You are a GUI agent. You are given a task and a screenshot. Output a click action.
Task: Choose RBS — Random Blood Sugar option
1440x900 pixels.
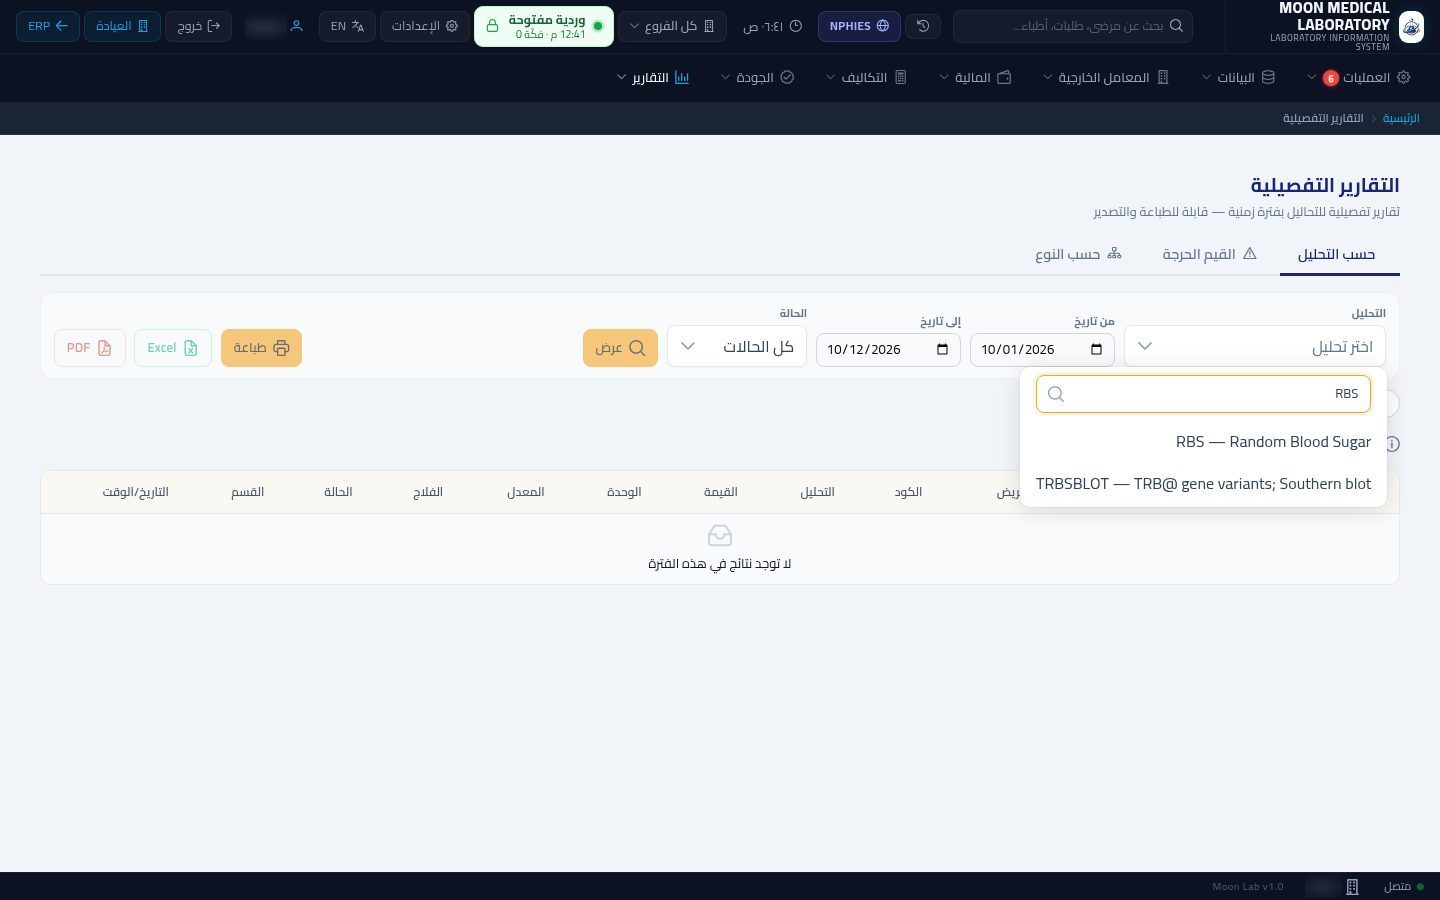click(x=1203, y=442)
